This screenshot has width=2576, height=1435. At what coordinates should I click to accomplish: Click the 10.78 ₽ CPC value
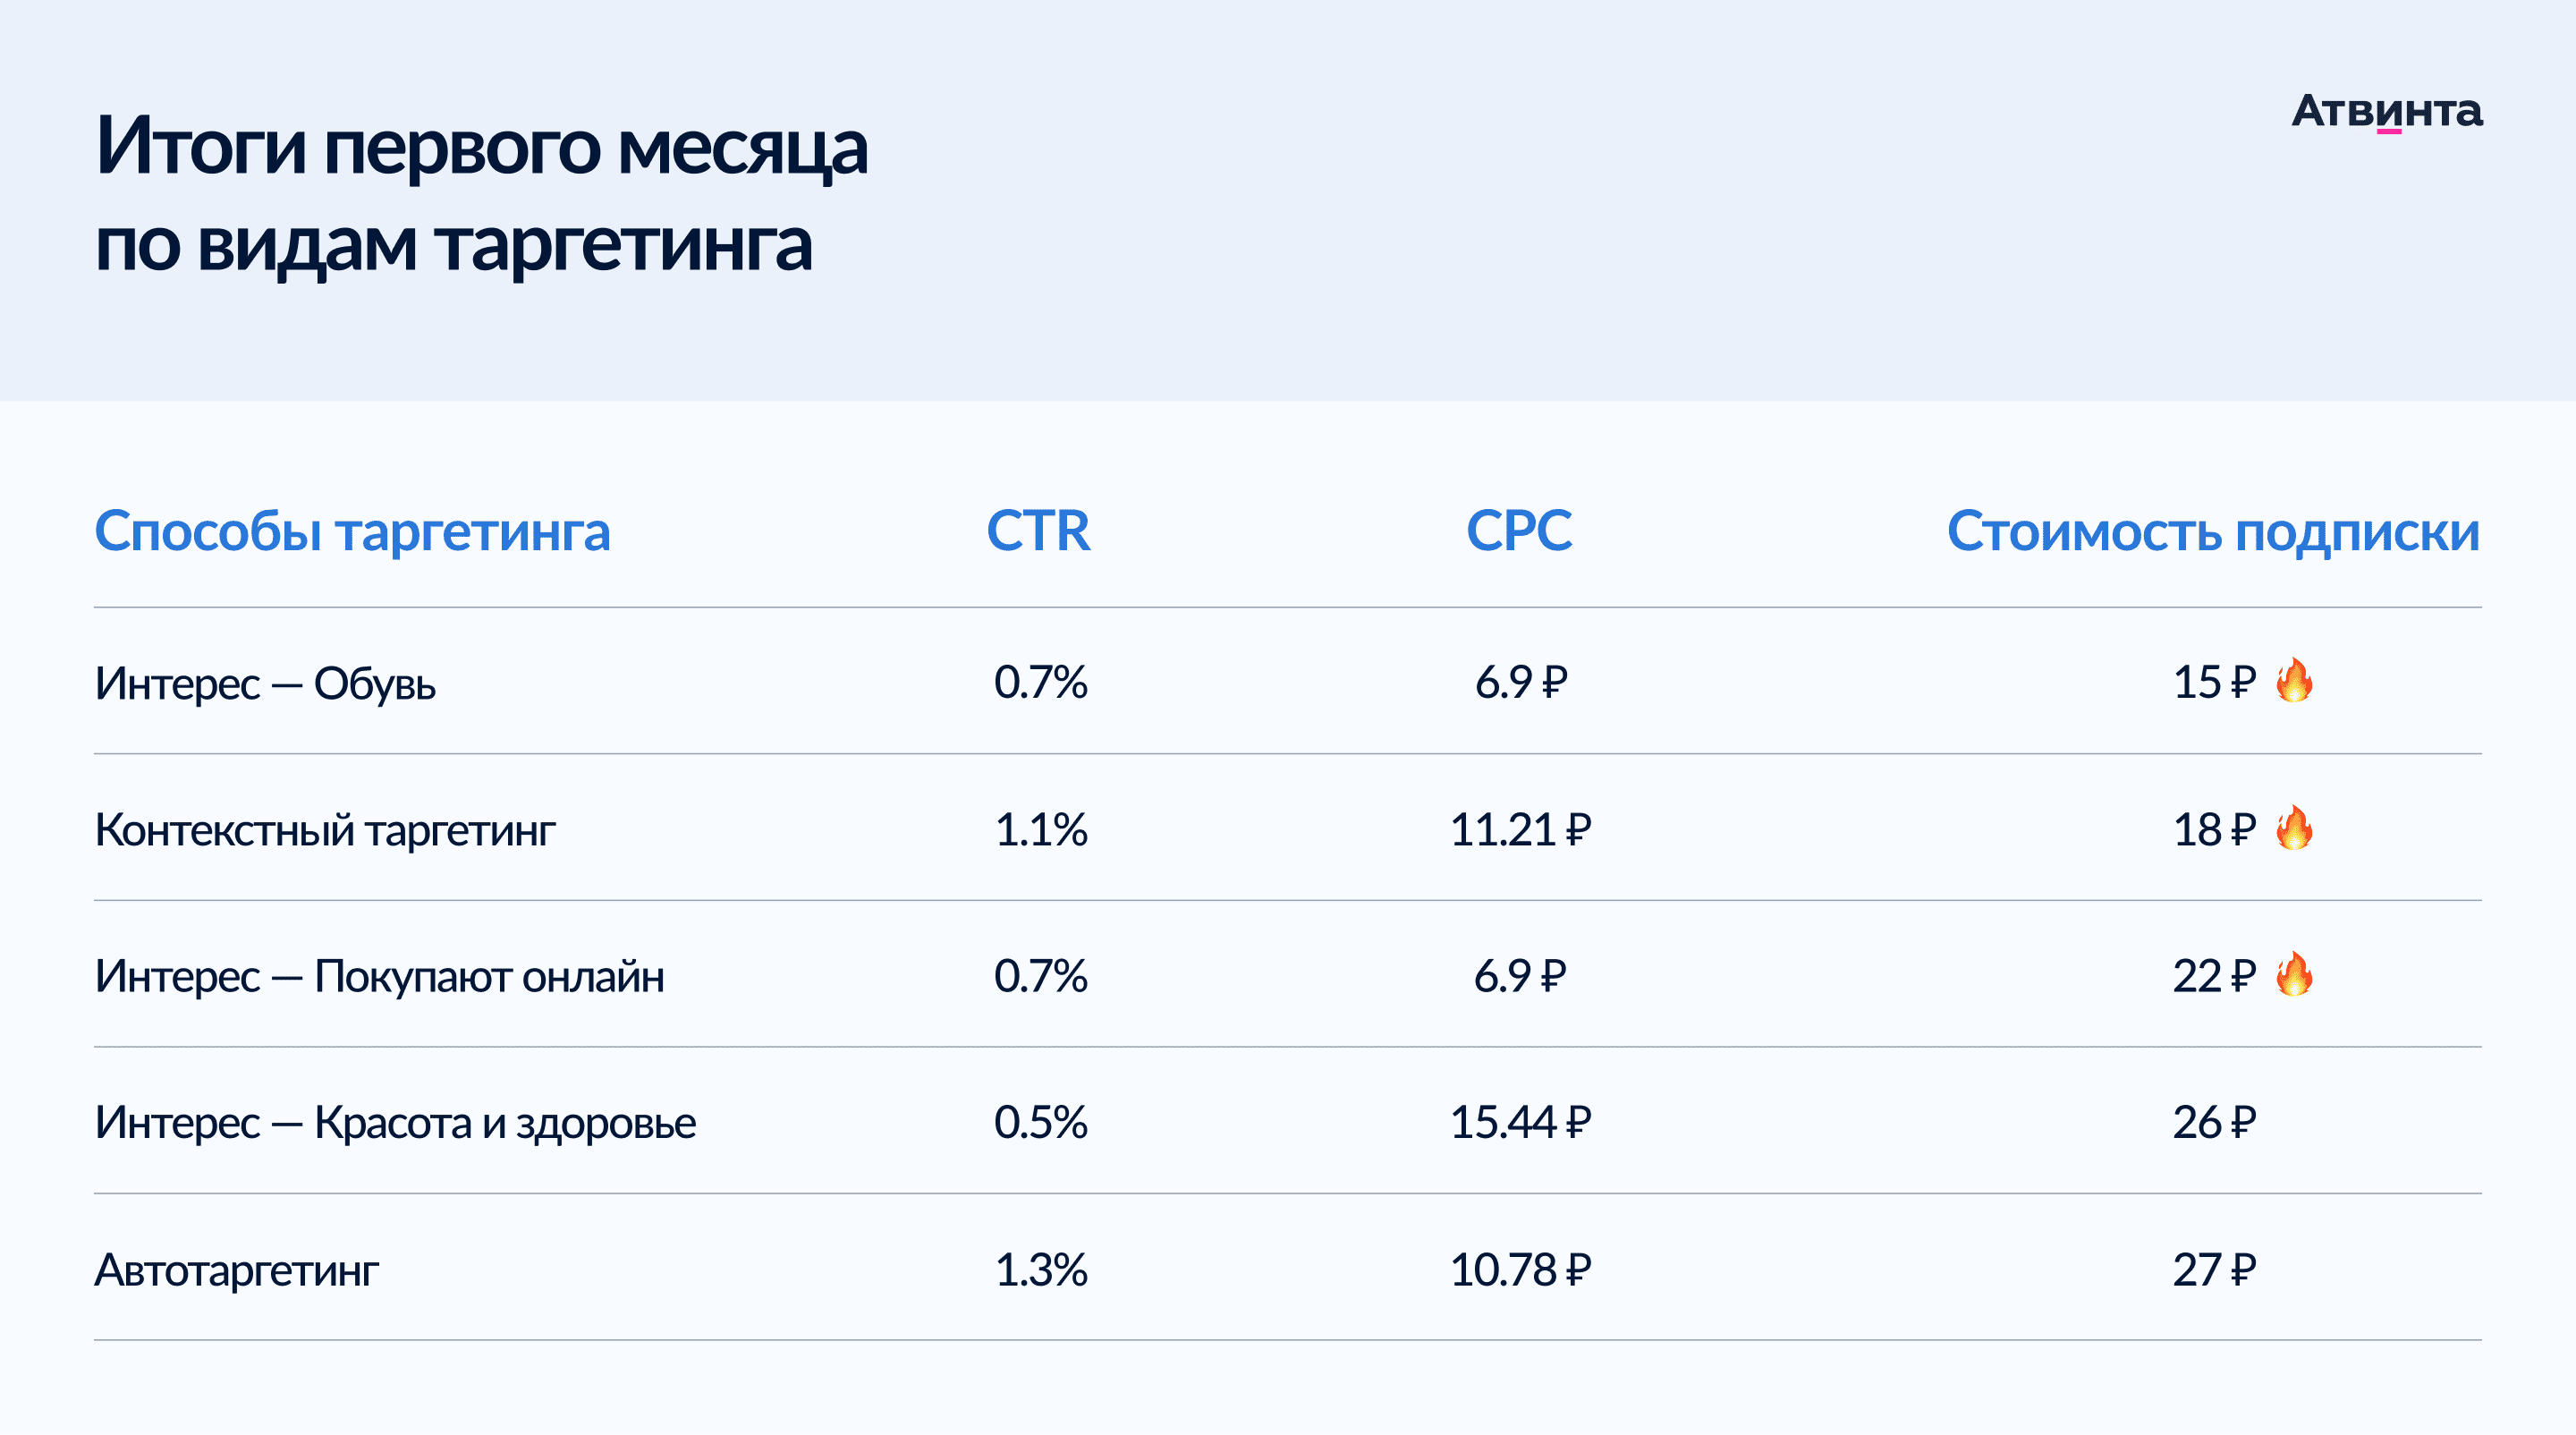click(1520, 1269)
